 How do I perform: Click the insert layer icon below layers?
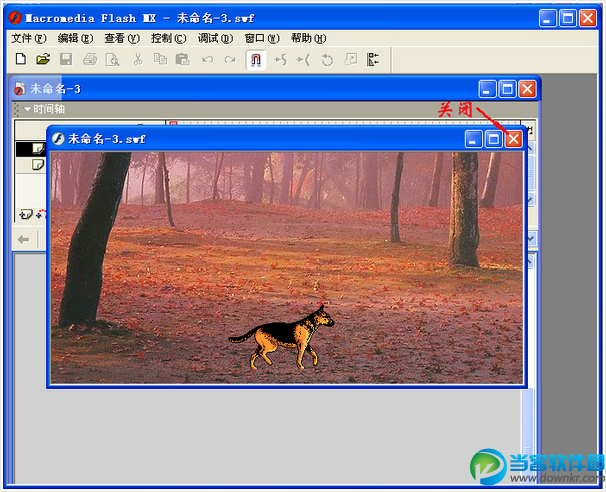26,214
